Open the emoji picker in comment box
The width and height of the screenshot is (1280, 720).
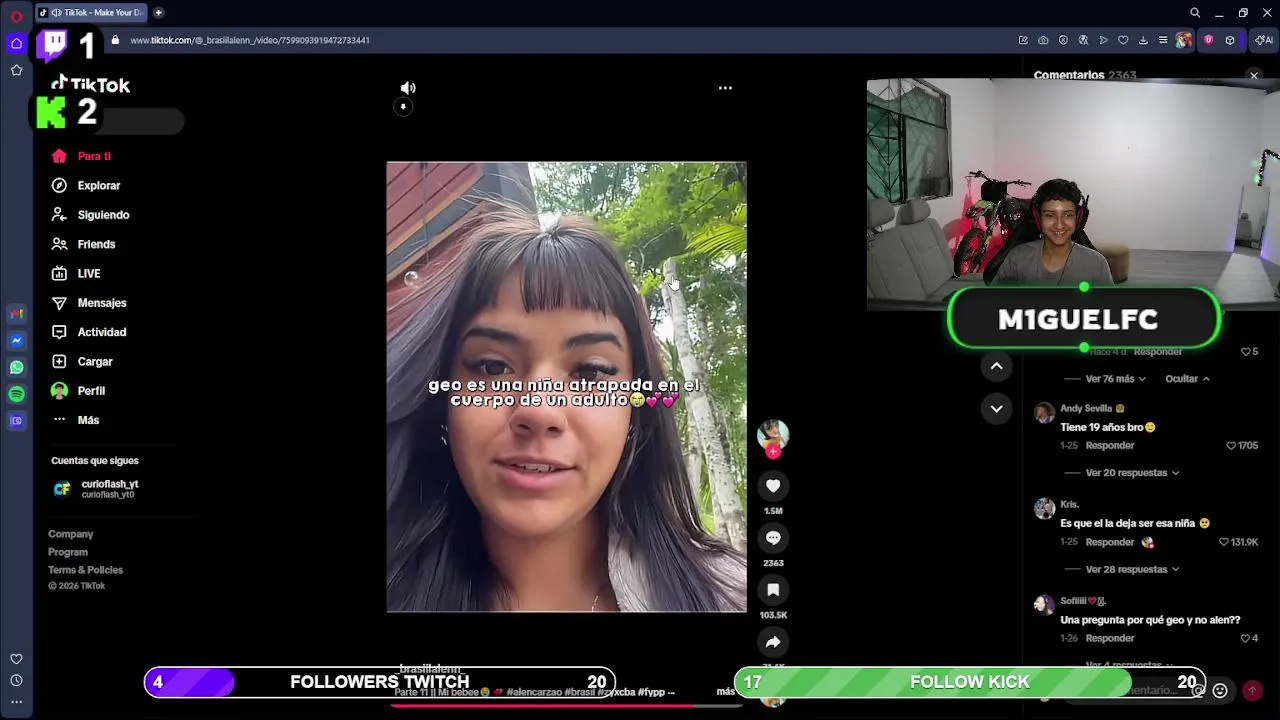pyautogui.click(x=1220, y=690)
